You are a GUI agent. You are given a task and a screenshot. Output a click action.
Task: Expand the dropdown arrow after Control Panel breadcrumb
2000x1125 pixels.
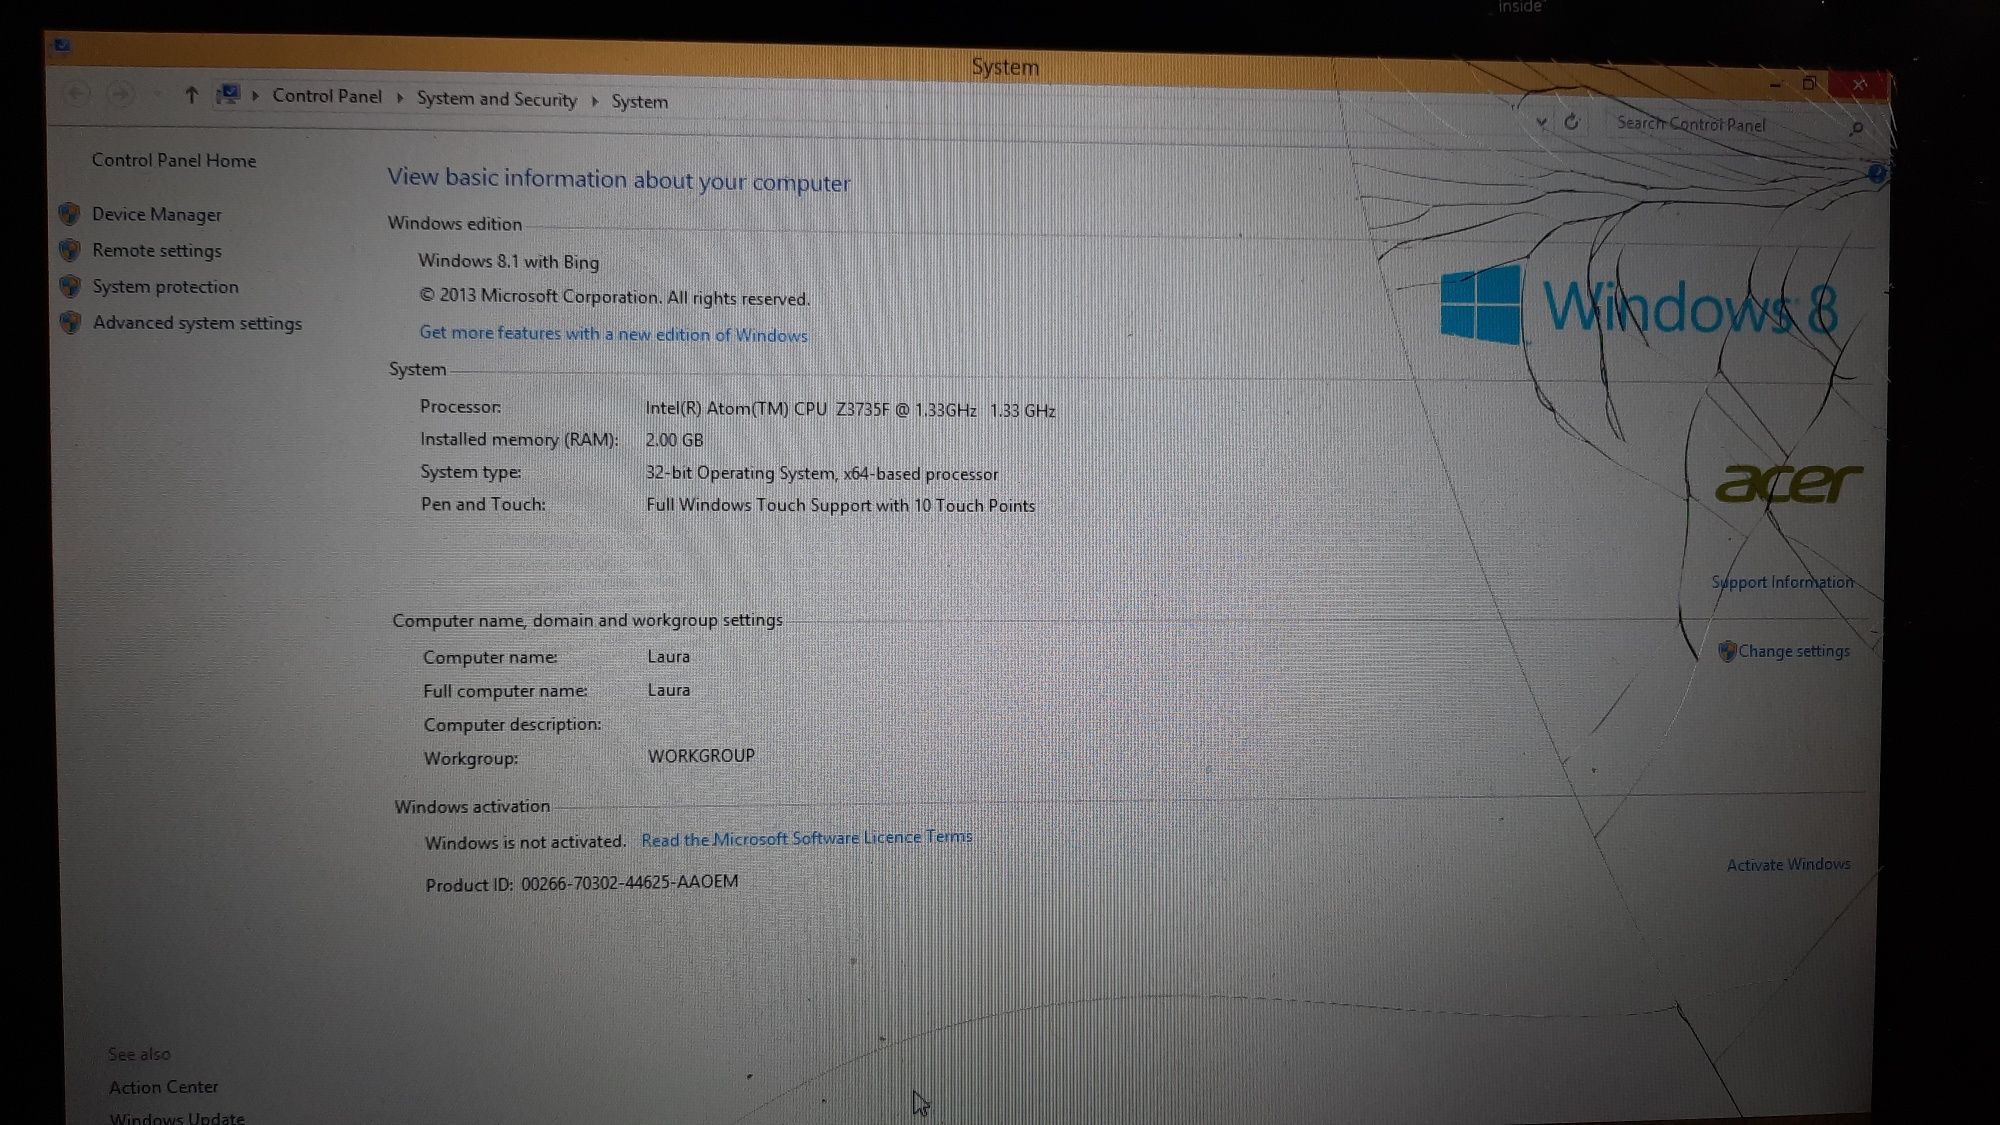(400, 98)
